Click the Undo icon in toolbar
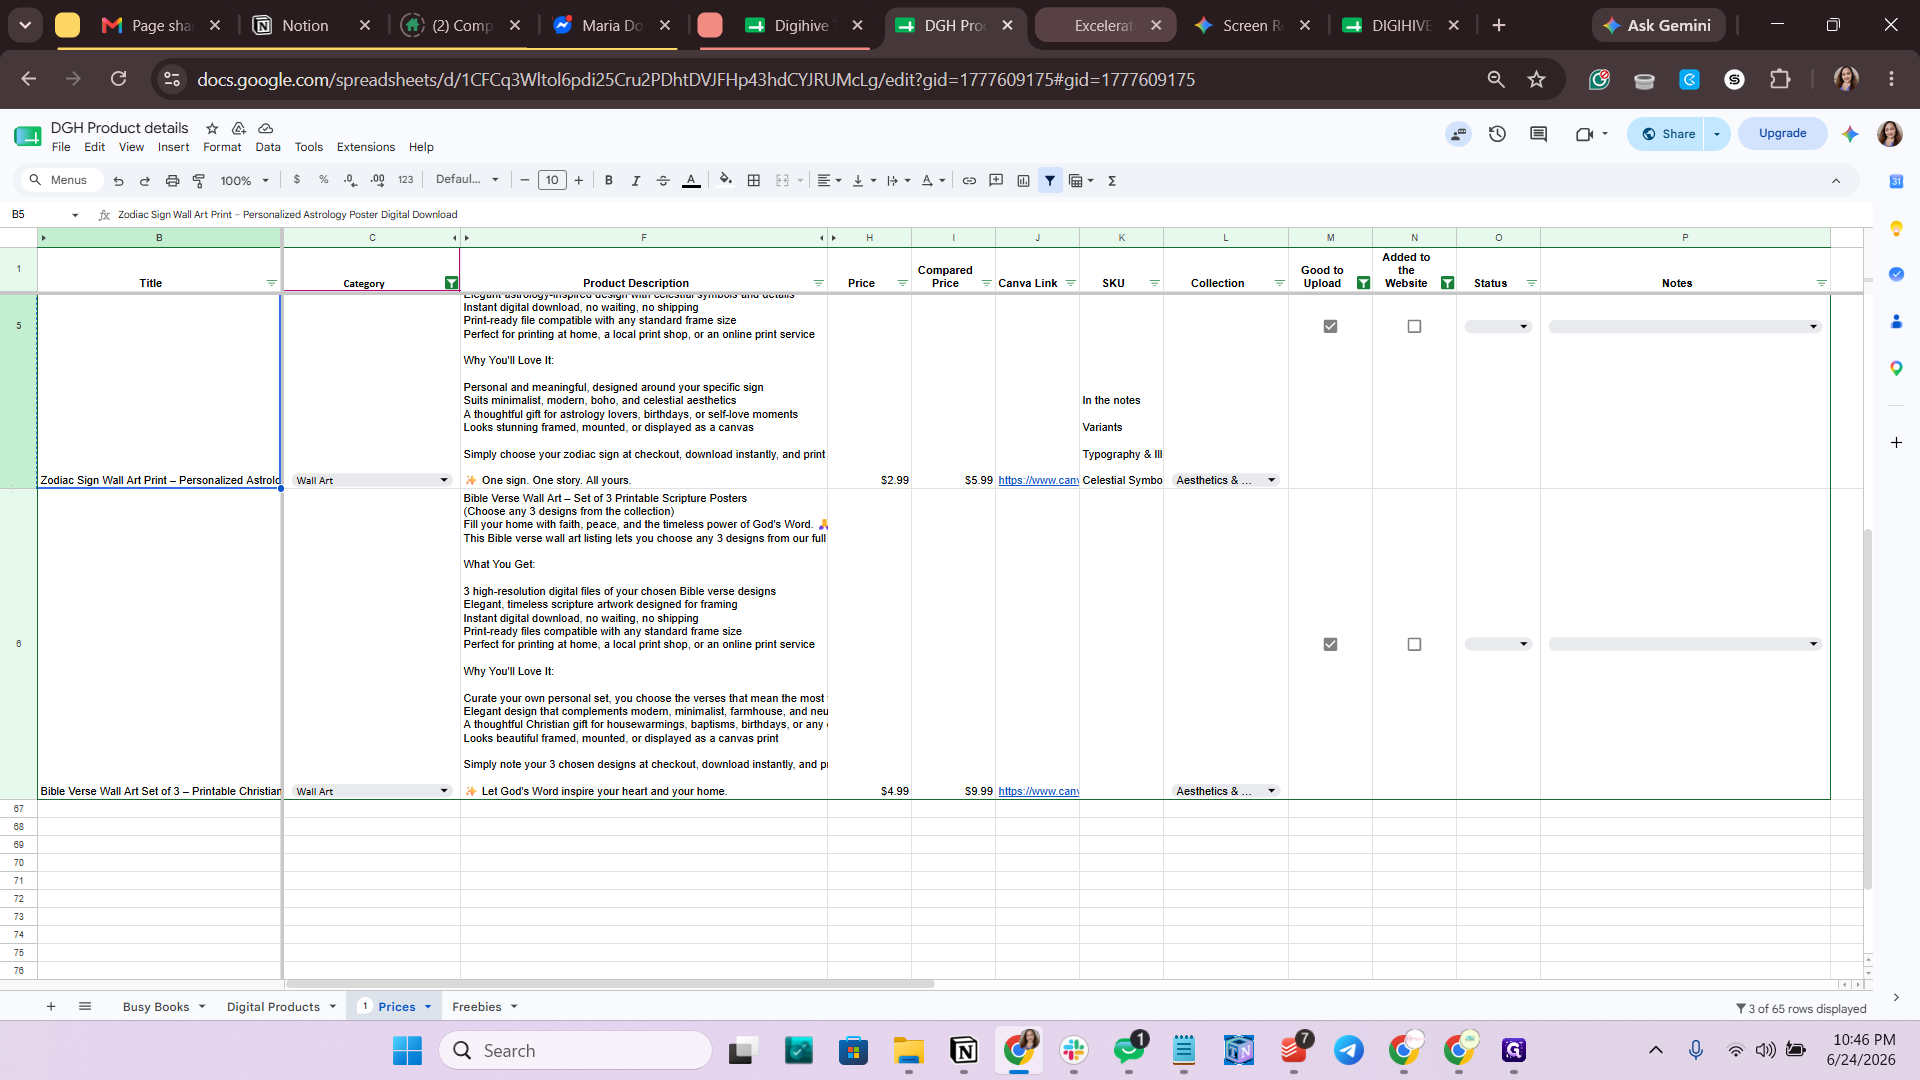 coord(118,181)
